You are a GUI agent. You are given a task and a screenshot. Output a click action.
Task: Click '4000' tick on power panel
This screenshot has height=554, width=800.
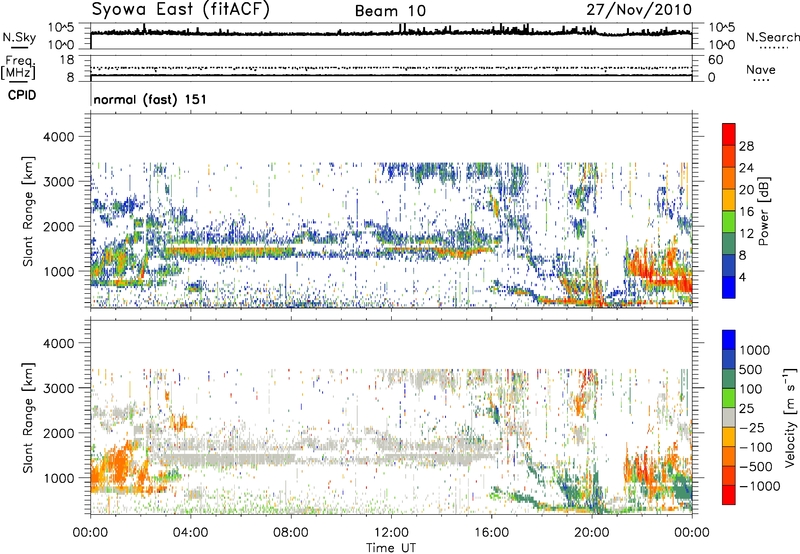coord(58,137)
